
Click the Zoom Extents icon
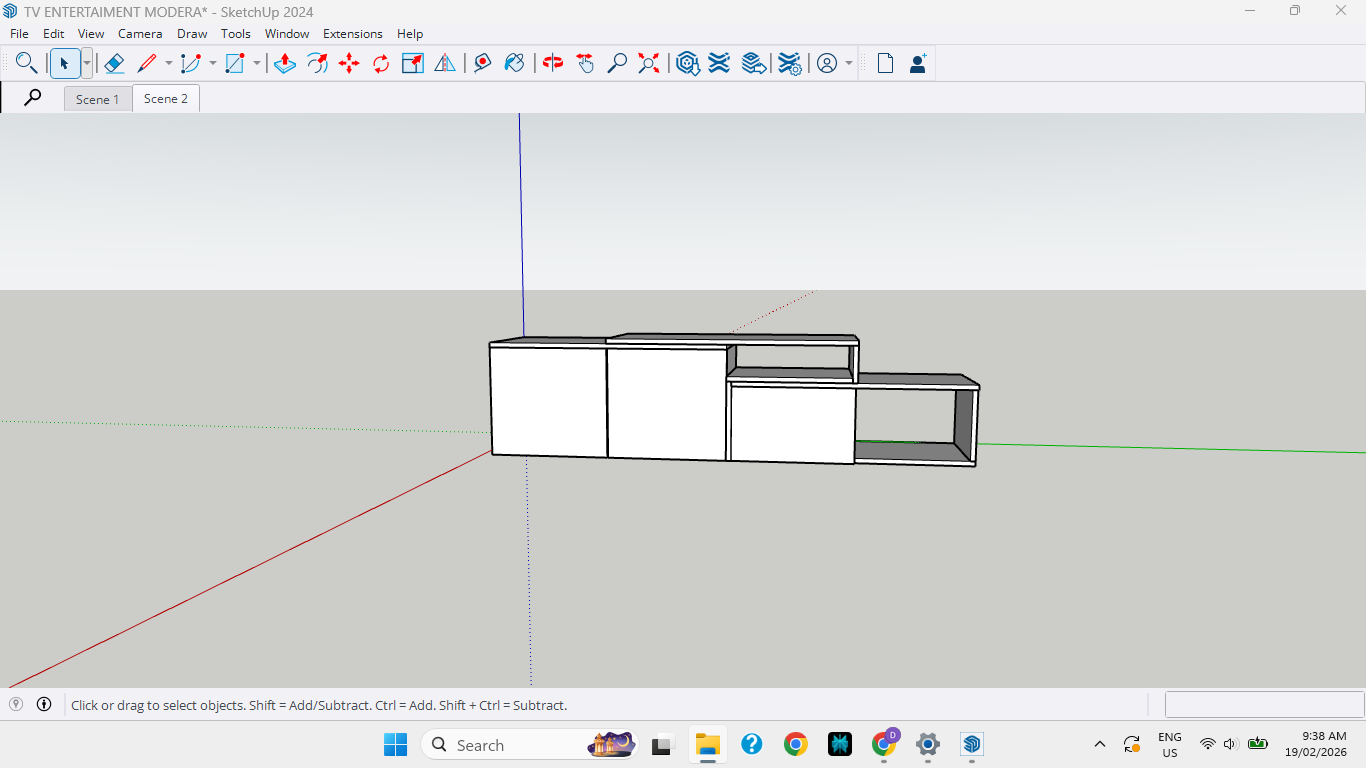click(649, 64)
